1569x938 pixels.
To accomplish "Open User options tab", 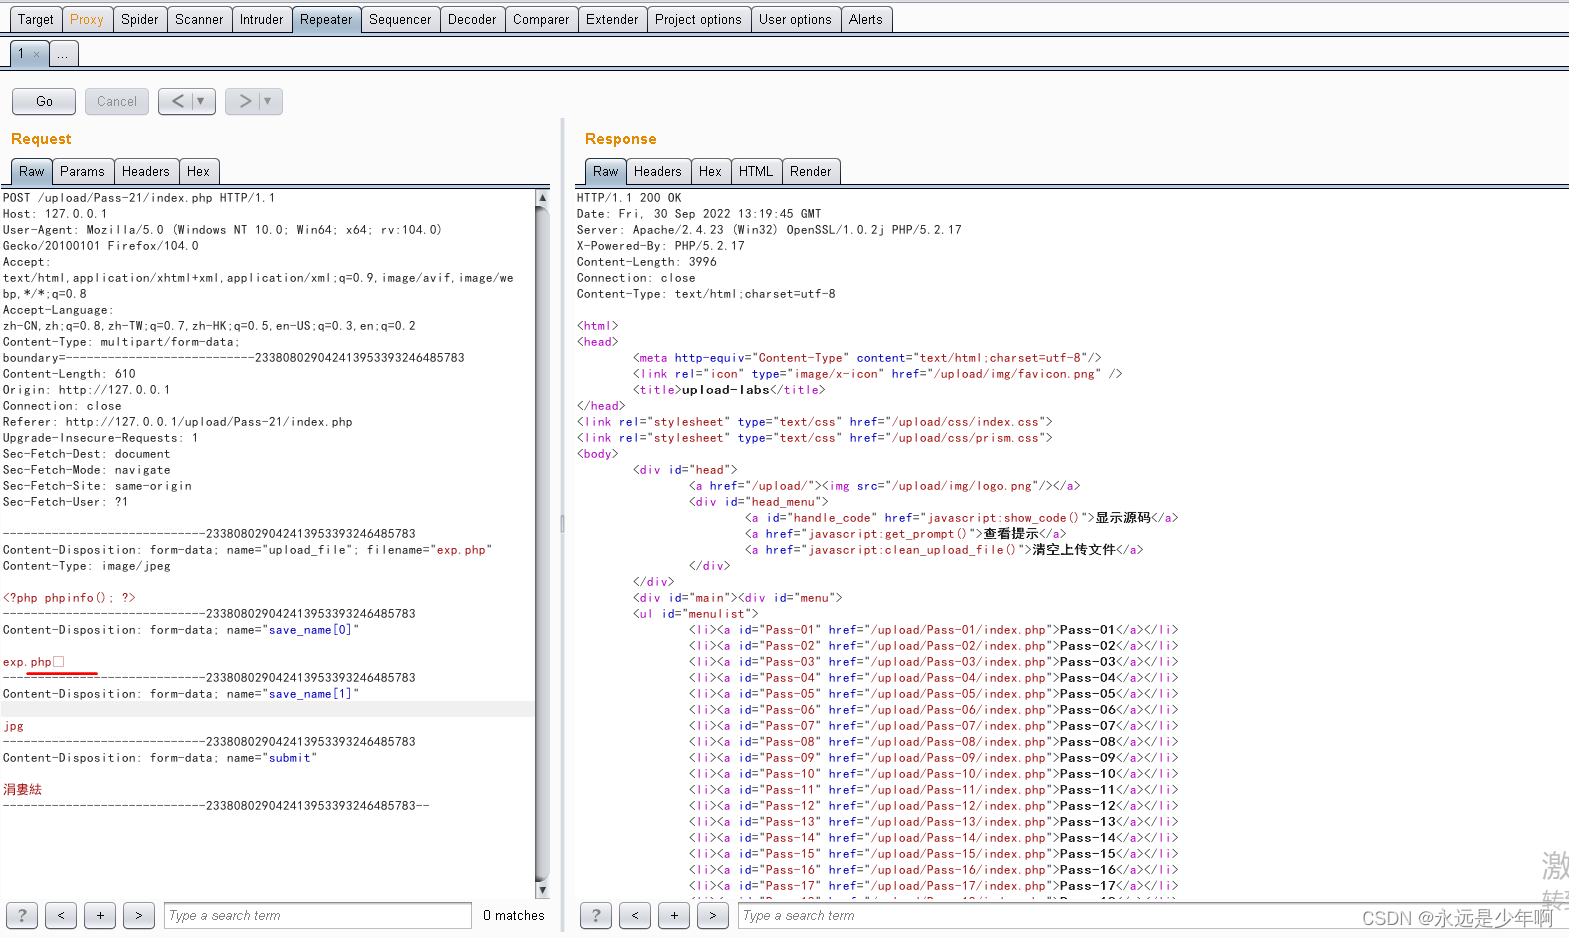I will point(795,19).
